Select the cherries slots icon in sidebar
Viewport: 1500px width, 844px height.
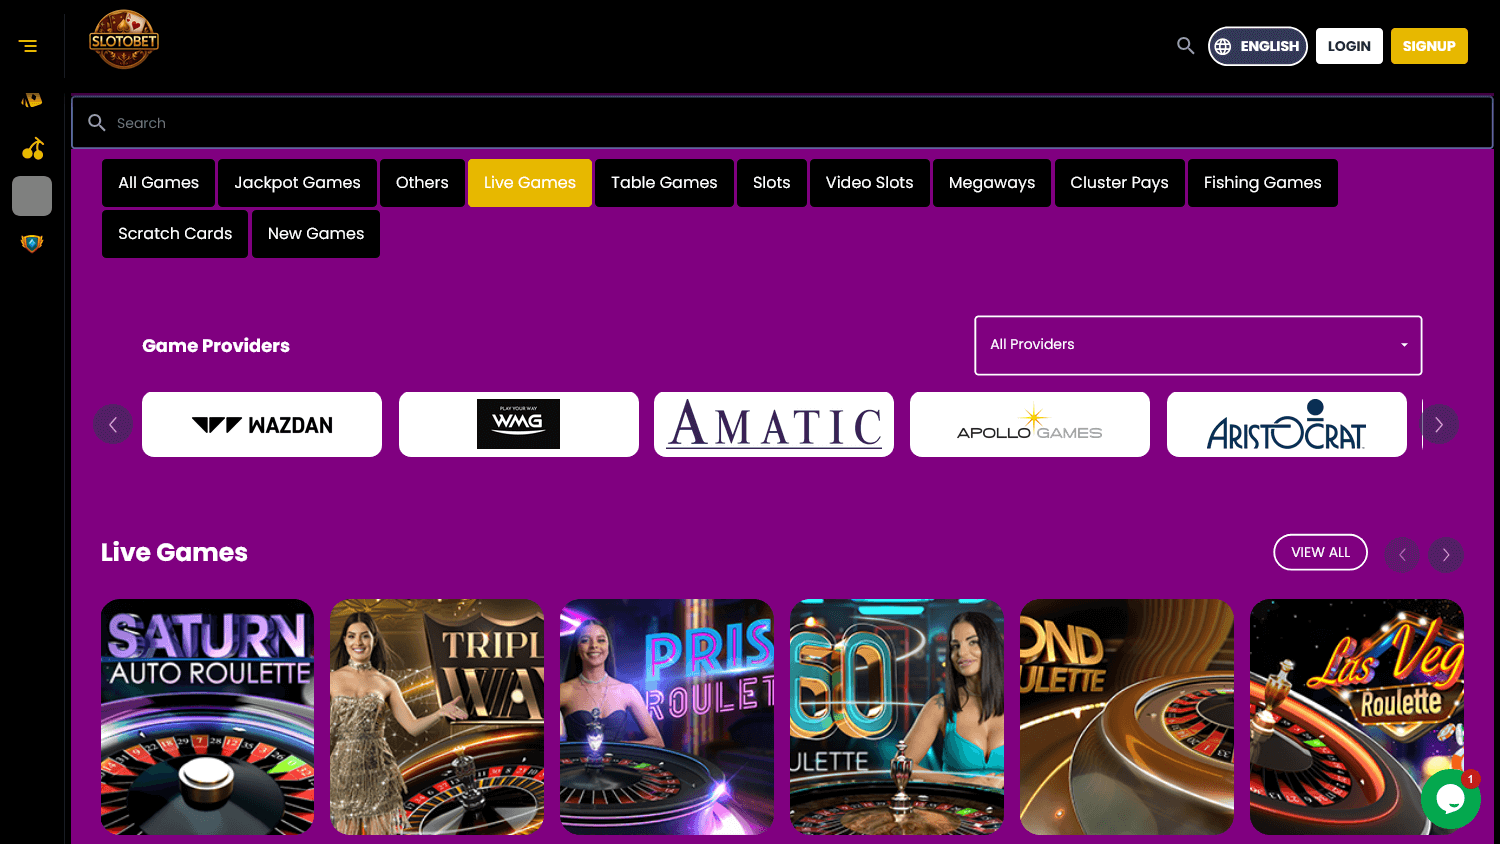pos(31,148)
